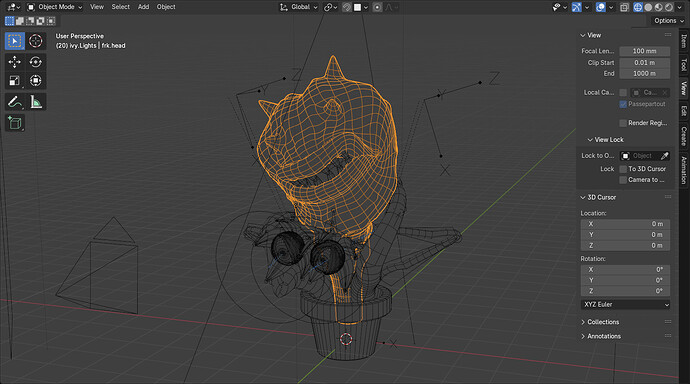
Task: Toggle the Passepartout checkbox
Action: coord(623,104)
